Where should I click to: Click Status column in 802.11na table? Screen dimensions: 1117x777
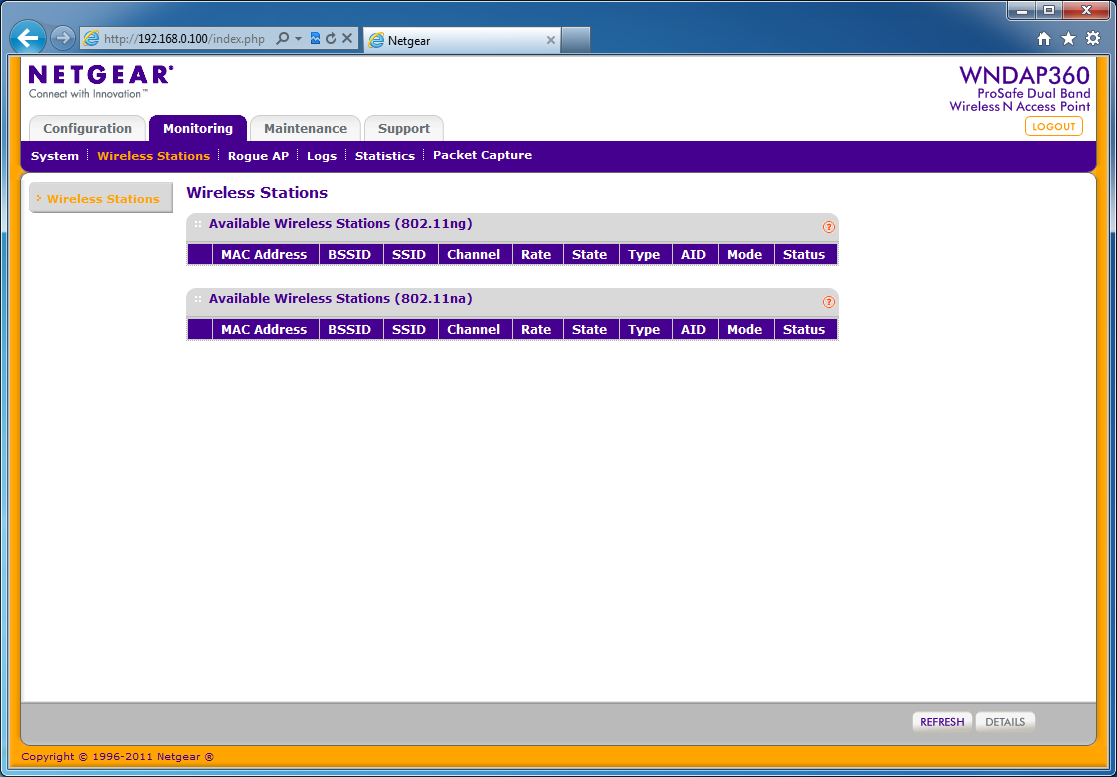(804, 329)
